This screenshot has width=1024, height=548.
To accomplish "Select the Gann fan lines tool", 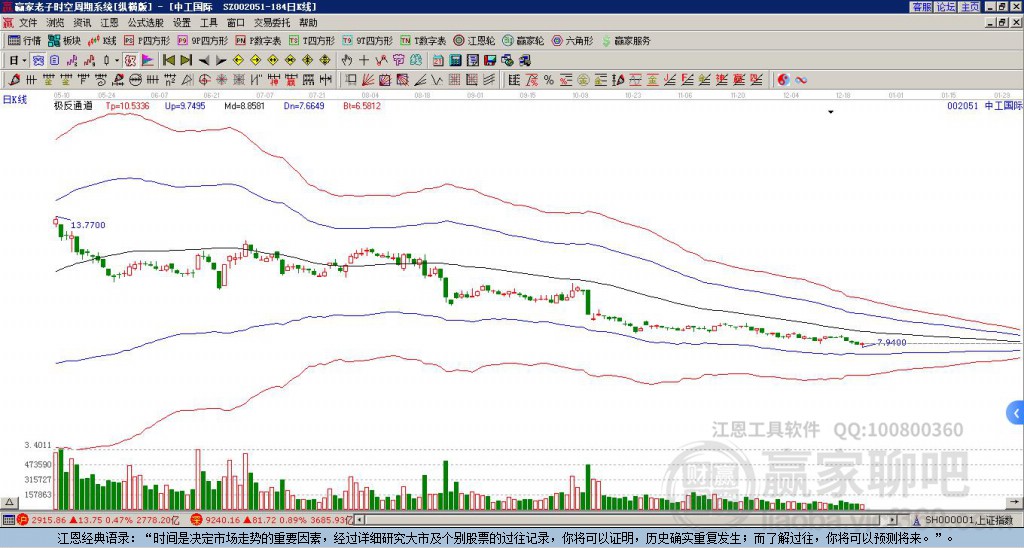I will [x=368, y=80].
